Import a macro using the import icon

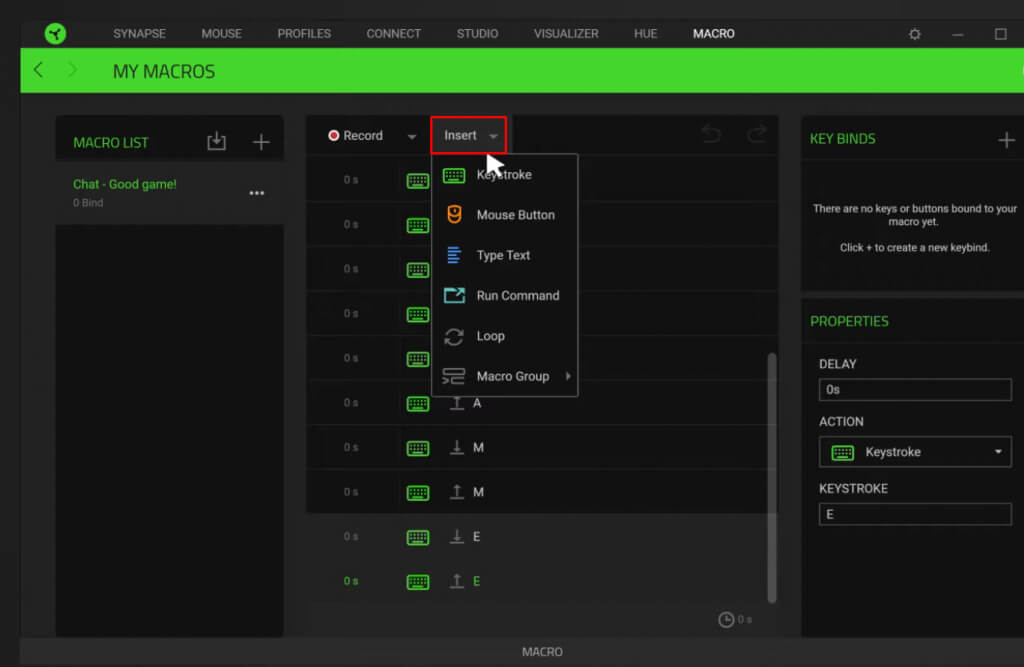coord(216,141)
